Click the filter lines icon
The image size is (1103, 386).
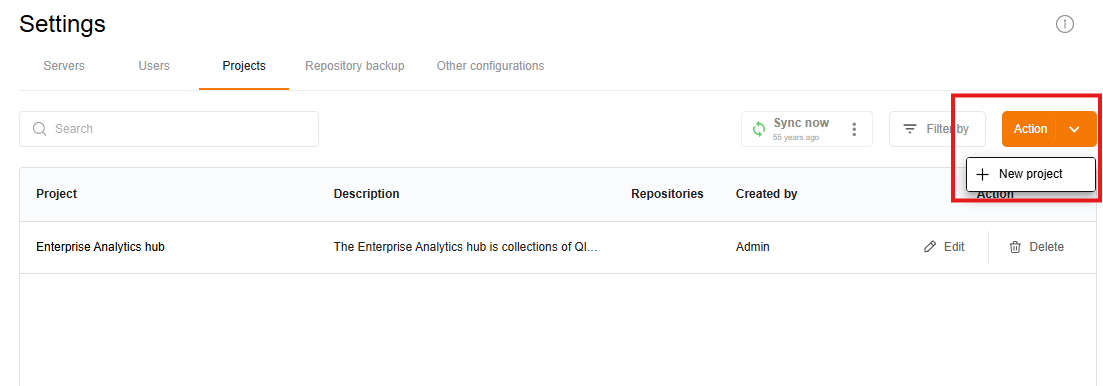[910, 129]
